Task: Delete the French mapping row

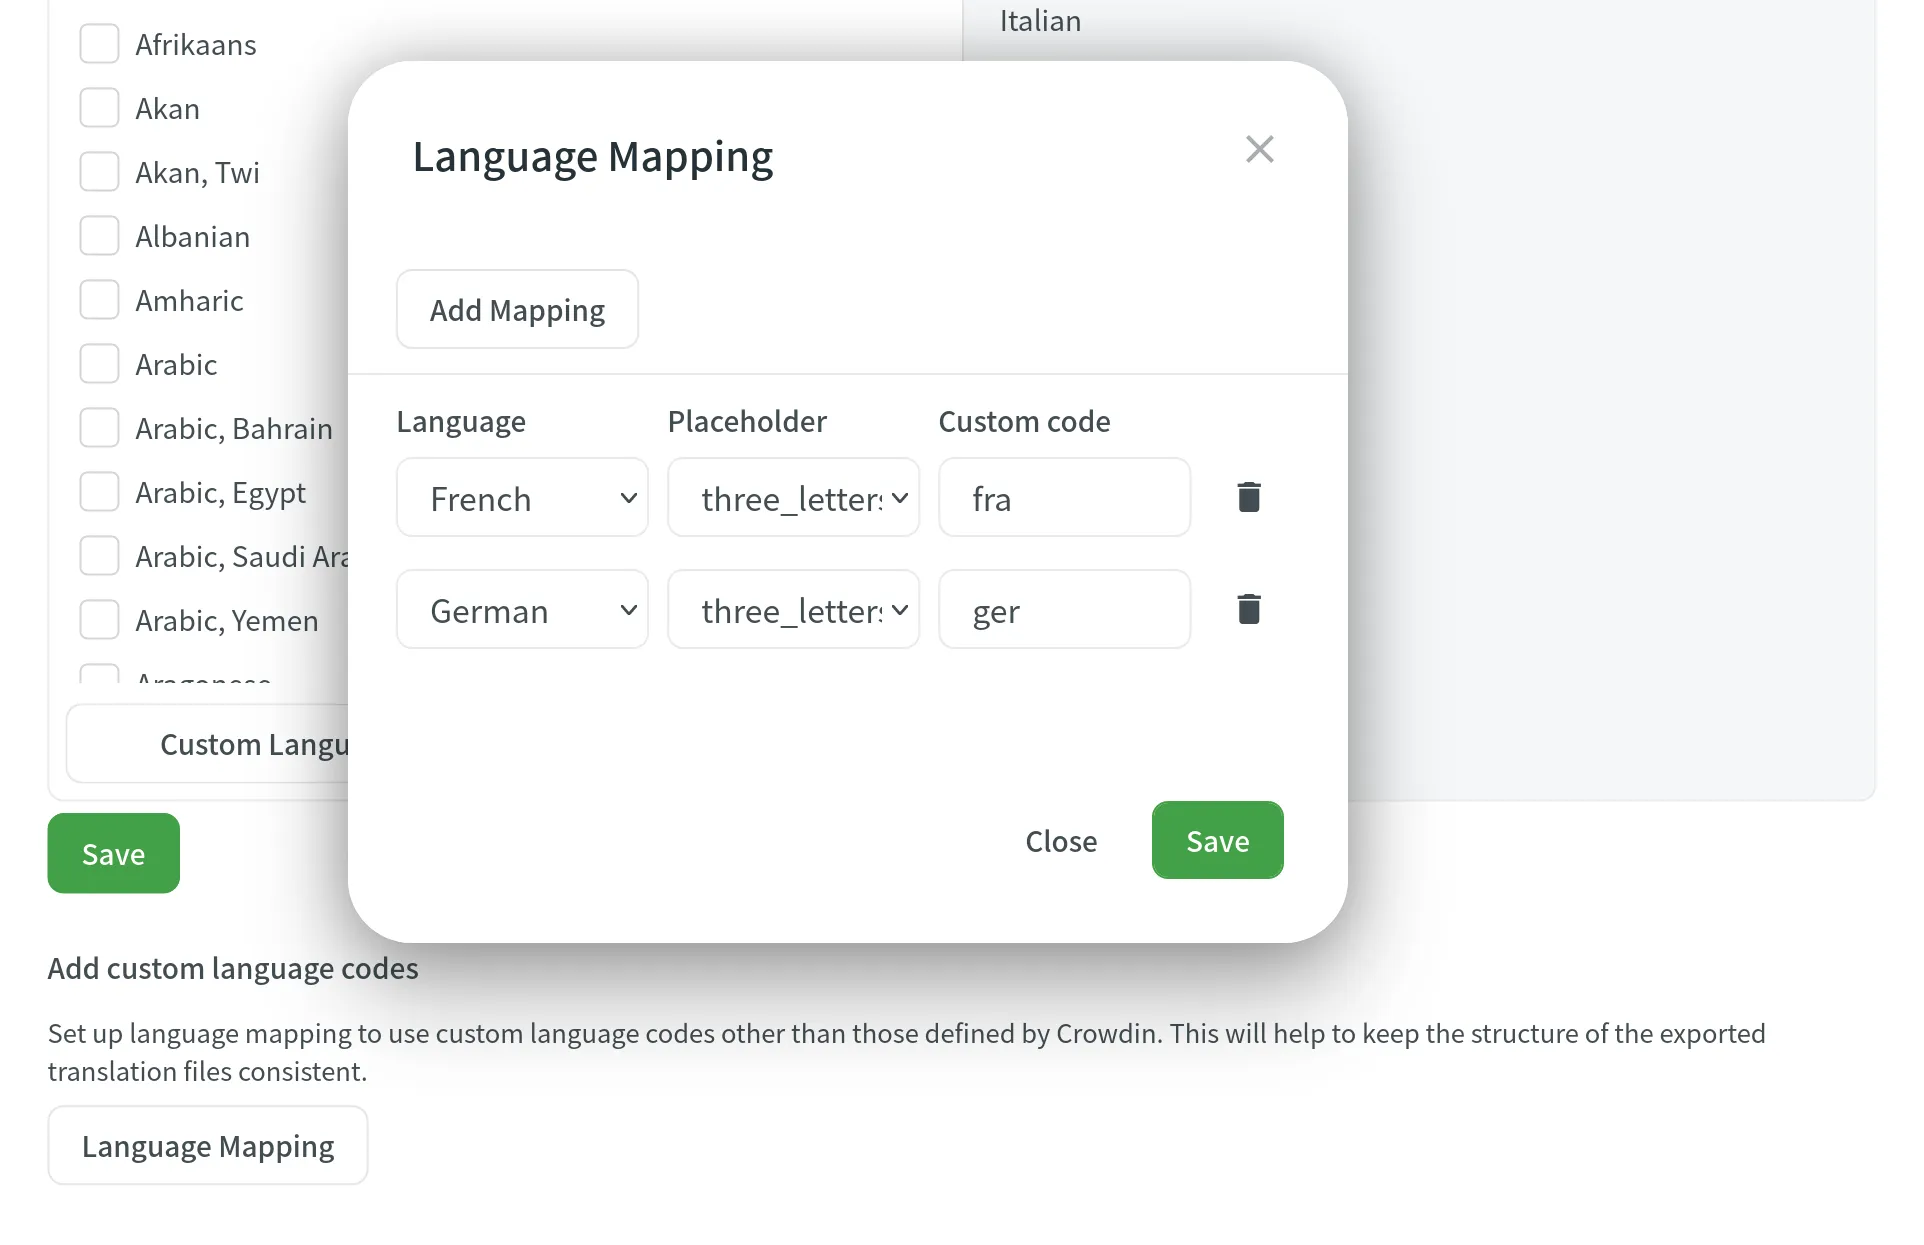Action: (x=1247, y=497)
